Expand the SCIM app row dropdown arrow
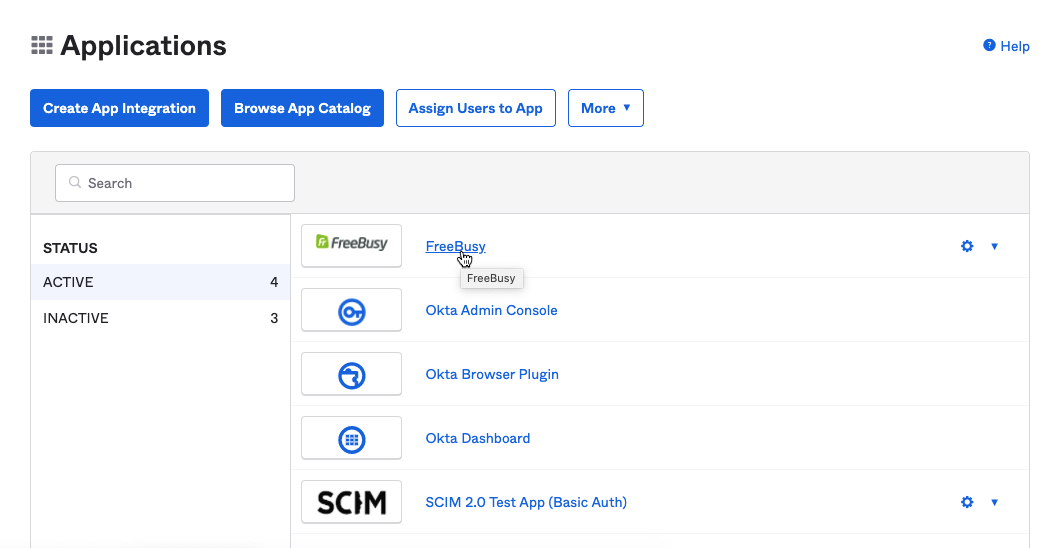This screenshot has height=548, width=1056. pyautogui.click(x=994, y=502)
